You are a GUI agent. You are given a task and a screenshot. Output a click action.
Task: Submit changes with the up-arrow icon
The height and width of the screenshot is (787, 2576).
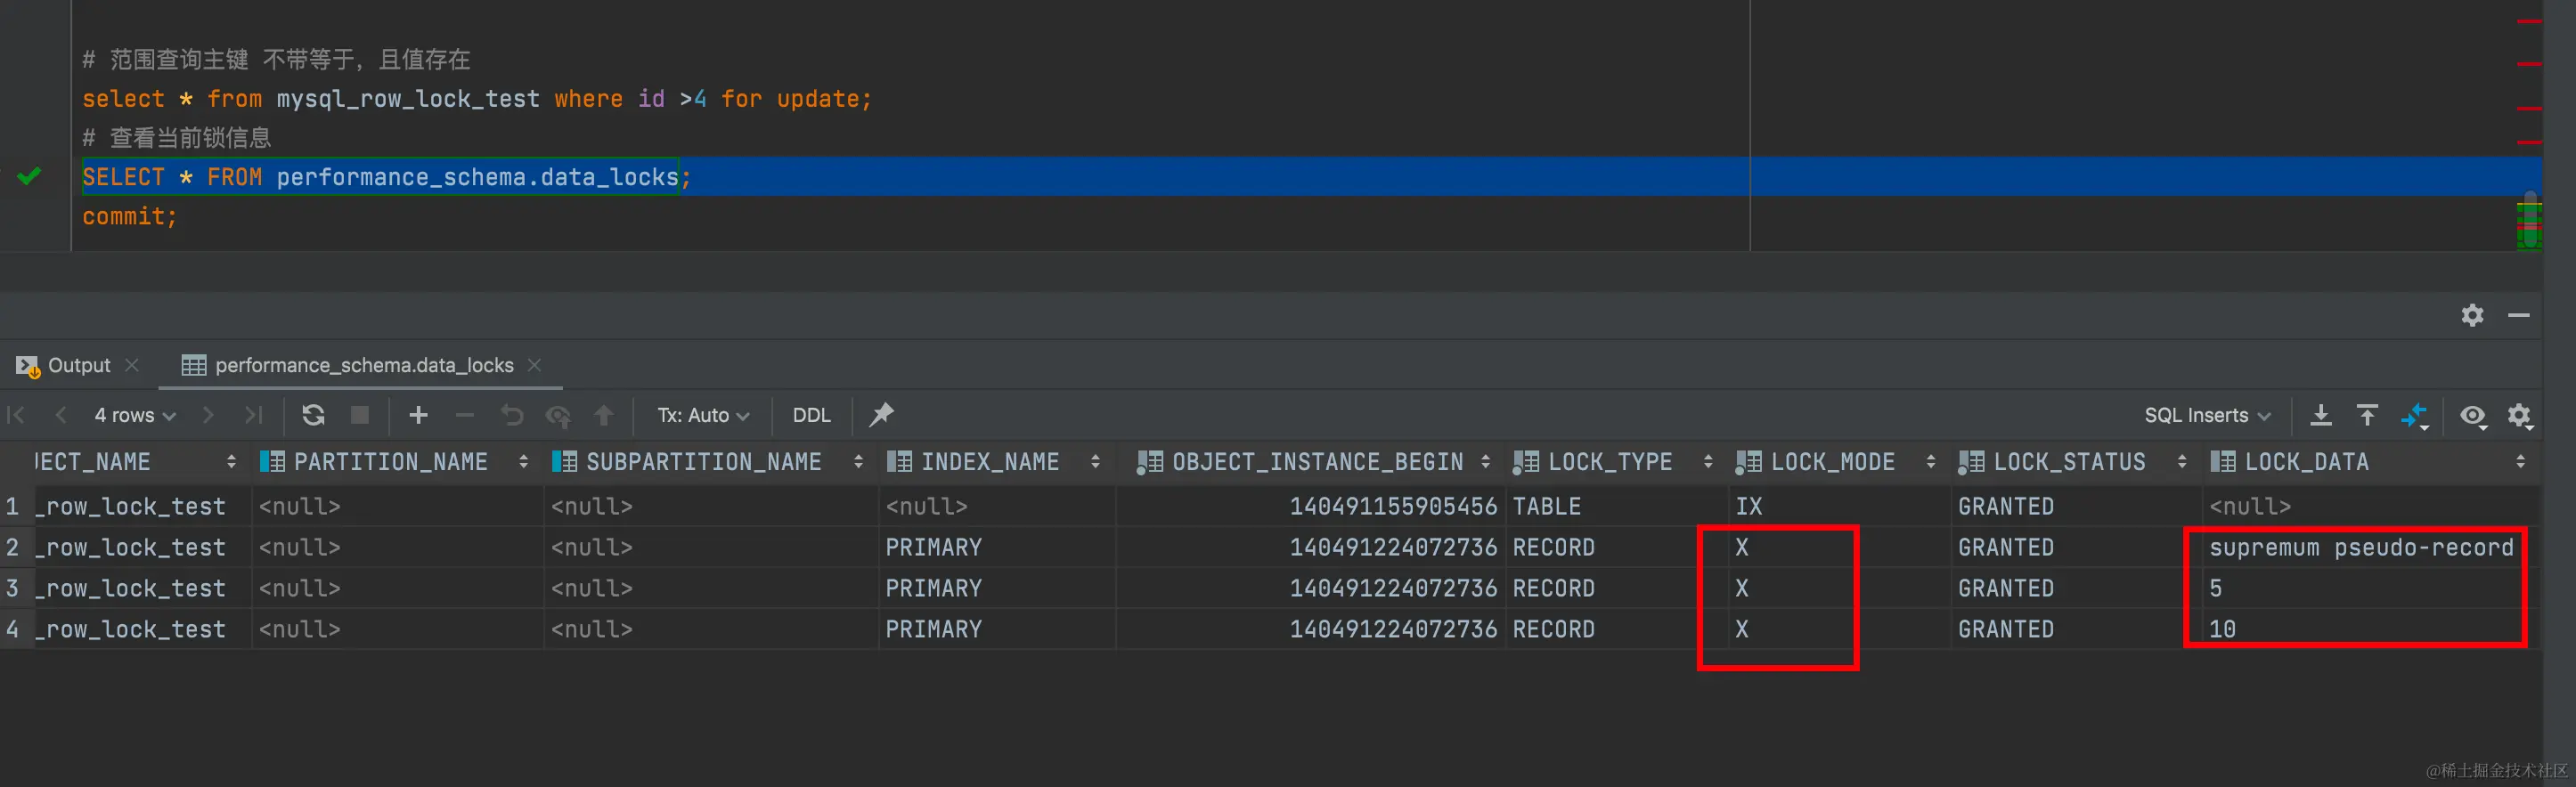pyautogui.click(x=604, y=415)
